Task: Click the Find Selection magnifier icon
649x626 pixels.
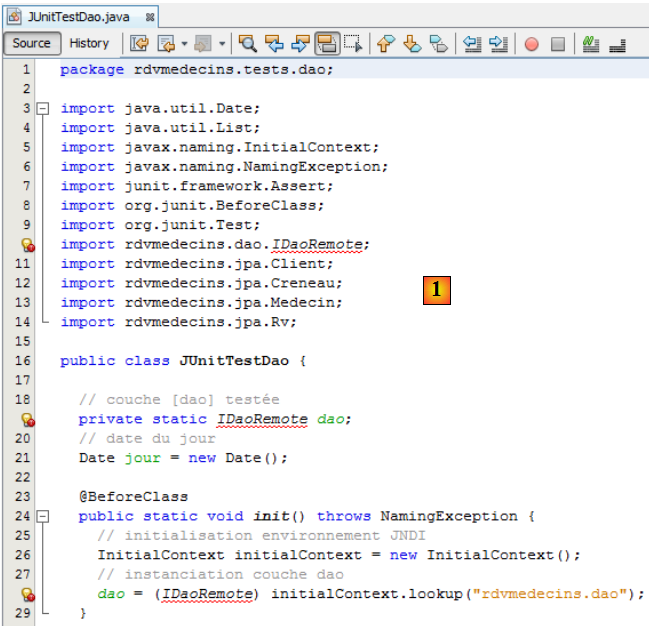Action: point(247,44)
